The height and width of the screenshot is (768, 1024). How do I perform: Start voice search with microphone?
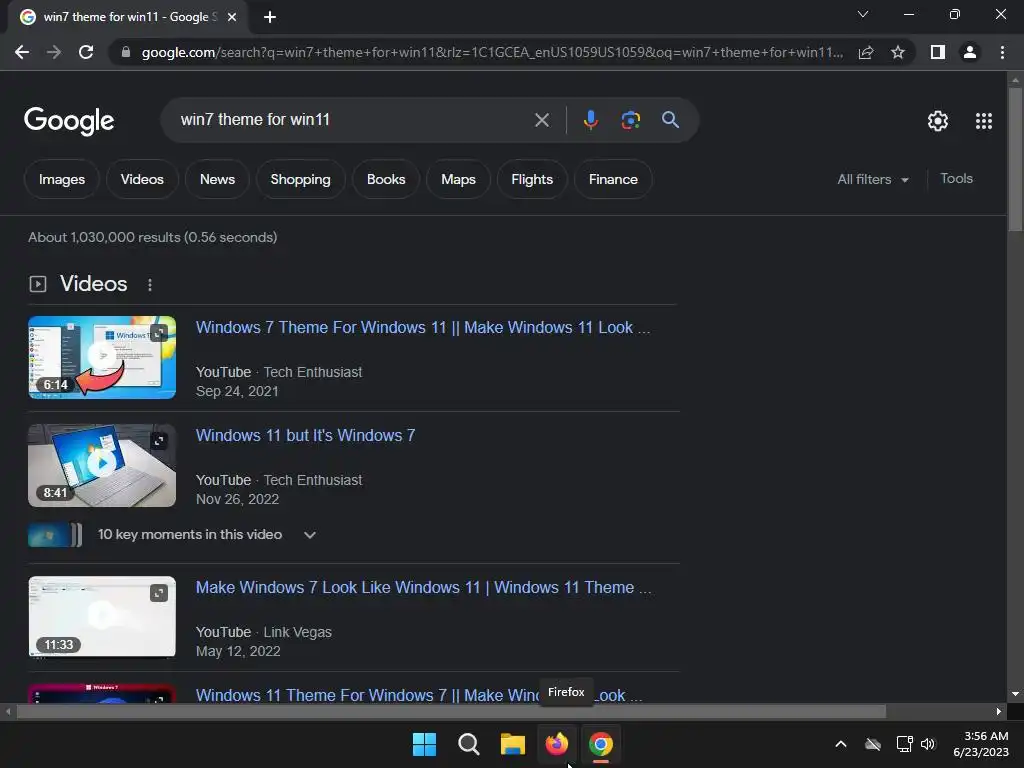[x=590, y=120]
